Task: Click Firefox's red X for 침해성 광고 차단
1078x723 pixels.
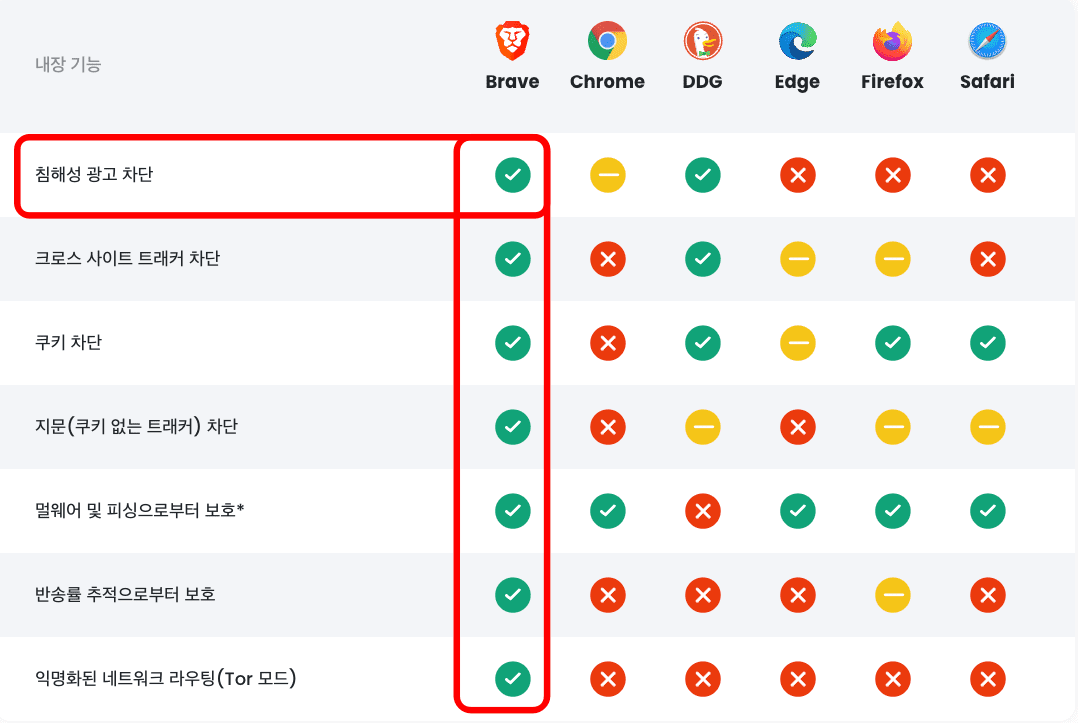Action: (892, 175)
